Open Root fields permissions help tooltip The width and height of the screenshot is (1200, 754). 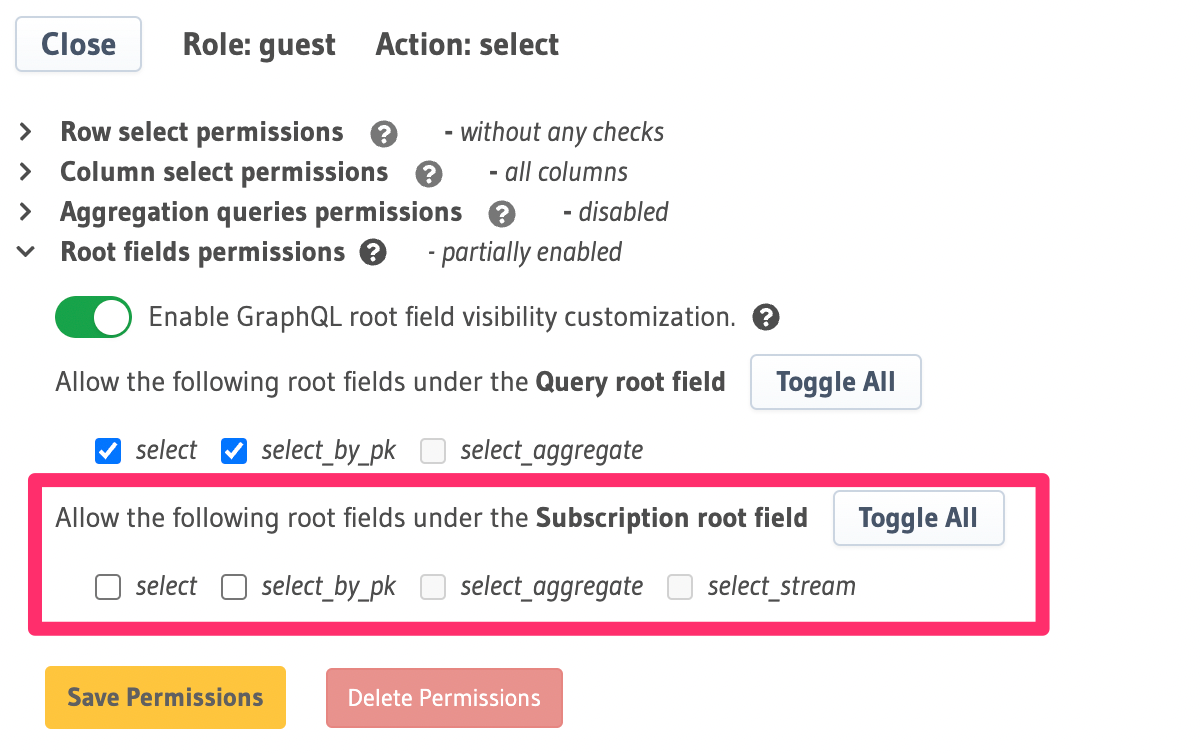tap(372, 253)
